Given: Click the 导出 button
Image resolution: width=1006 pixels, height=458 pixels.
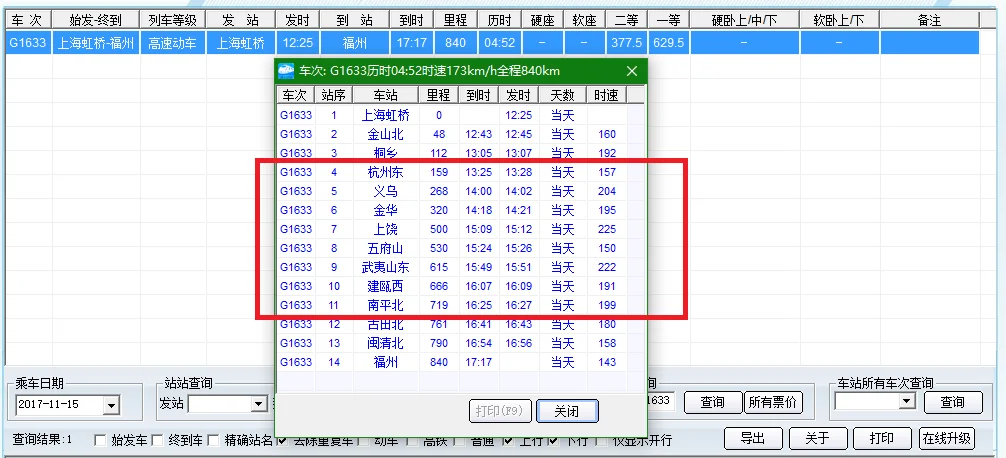Looking at the screenshot, I should 753,439.
